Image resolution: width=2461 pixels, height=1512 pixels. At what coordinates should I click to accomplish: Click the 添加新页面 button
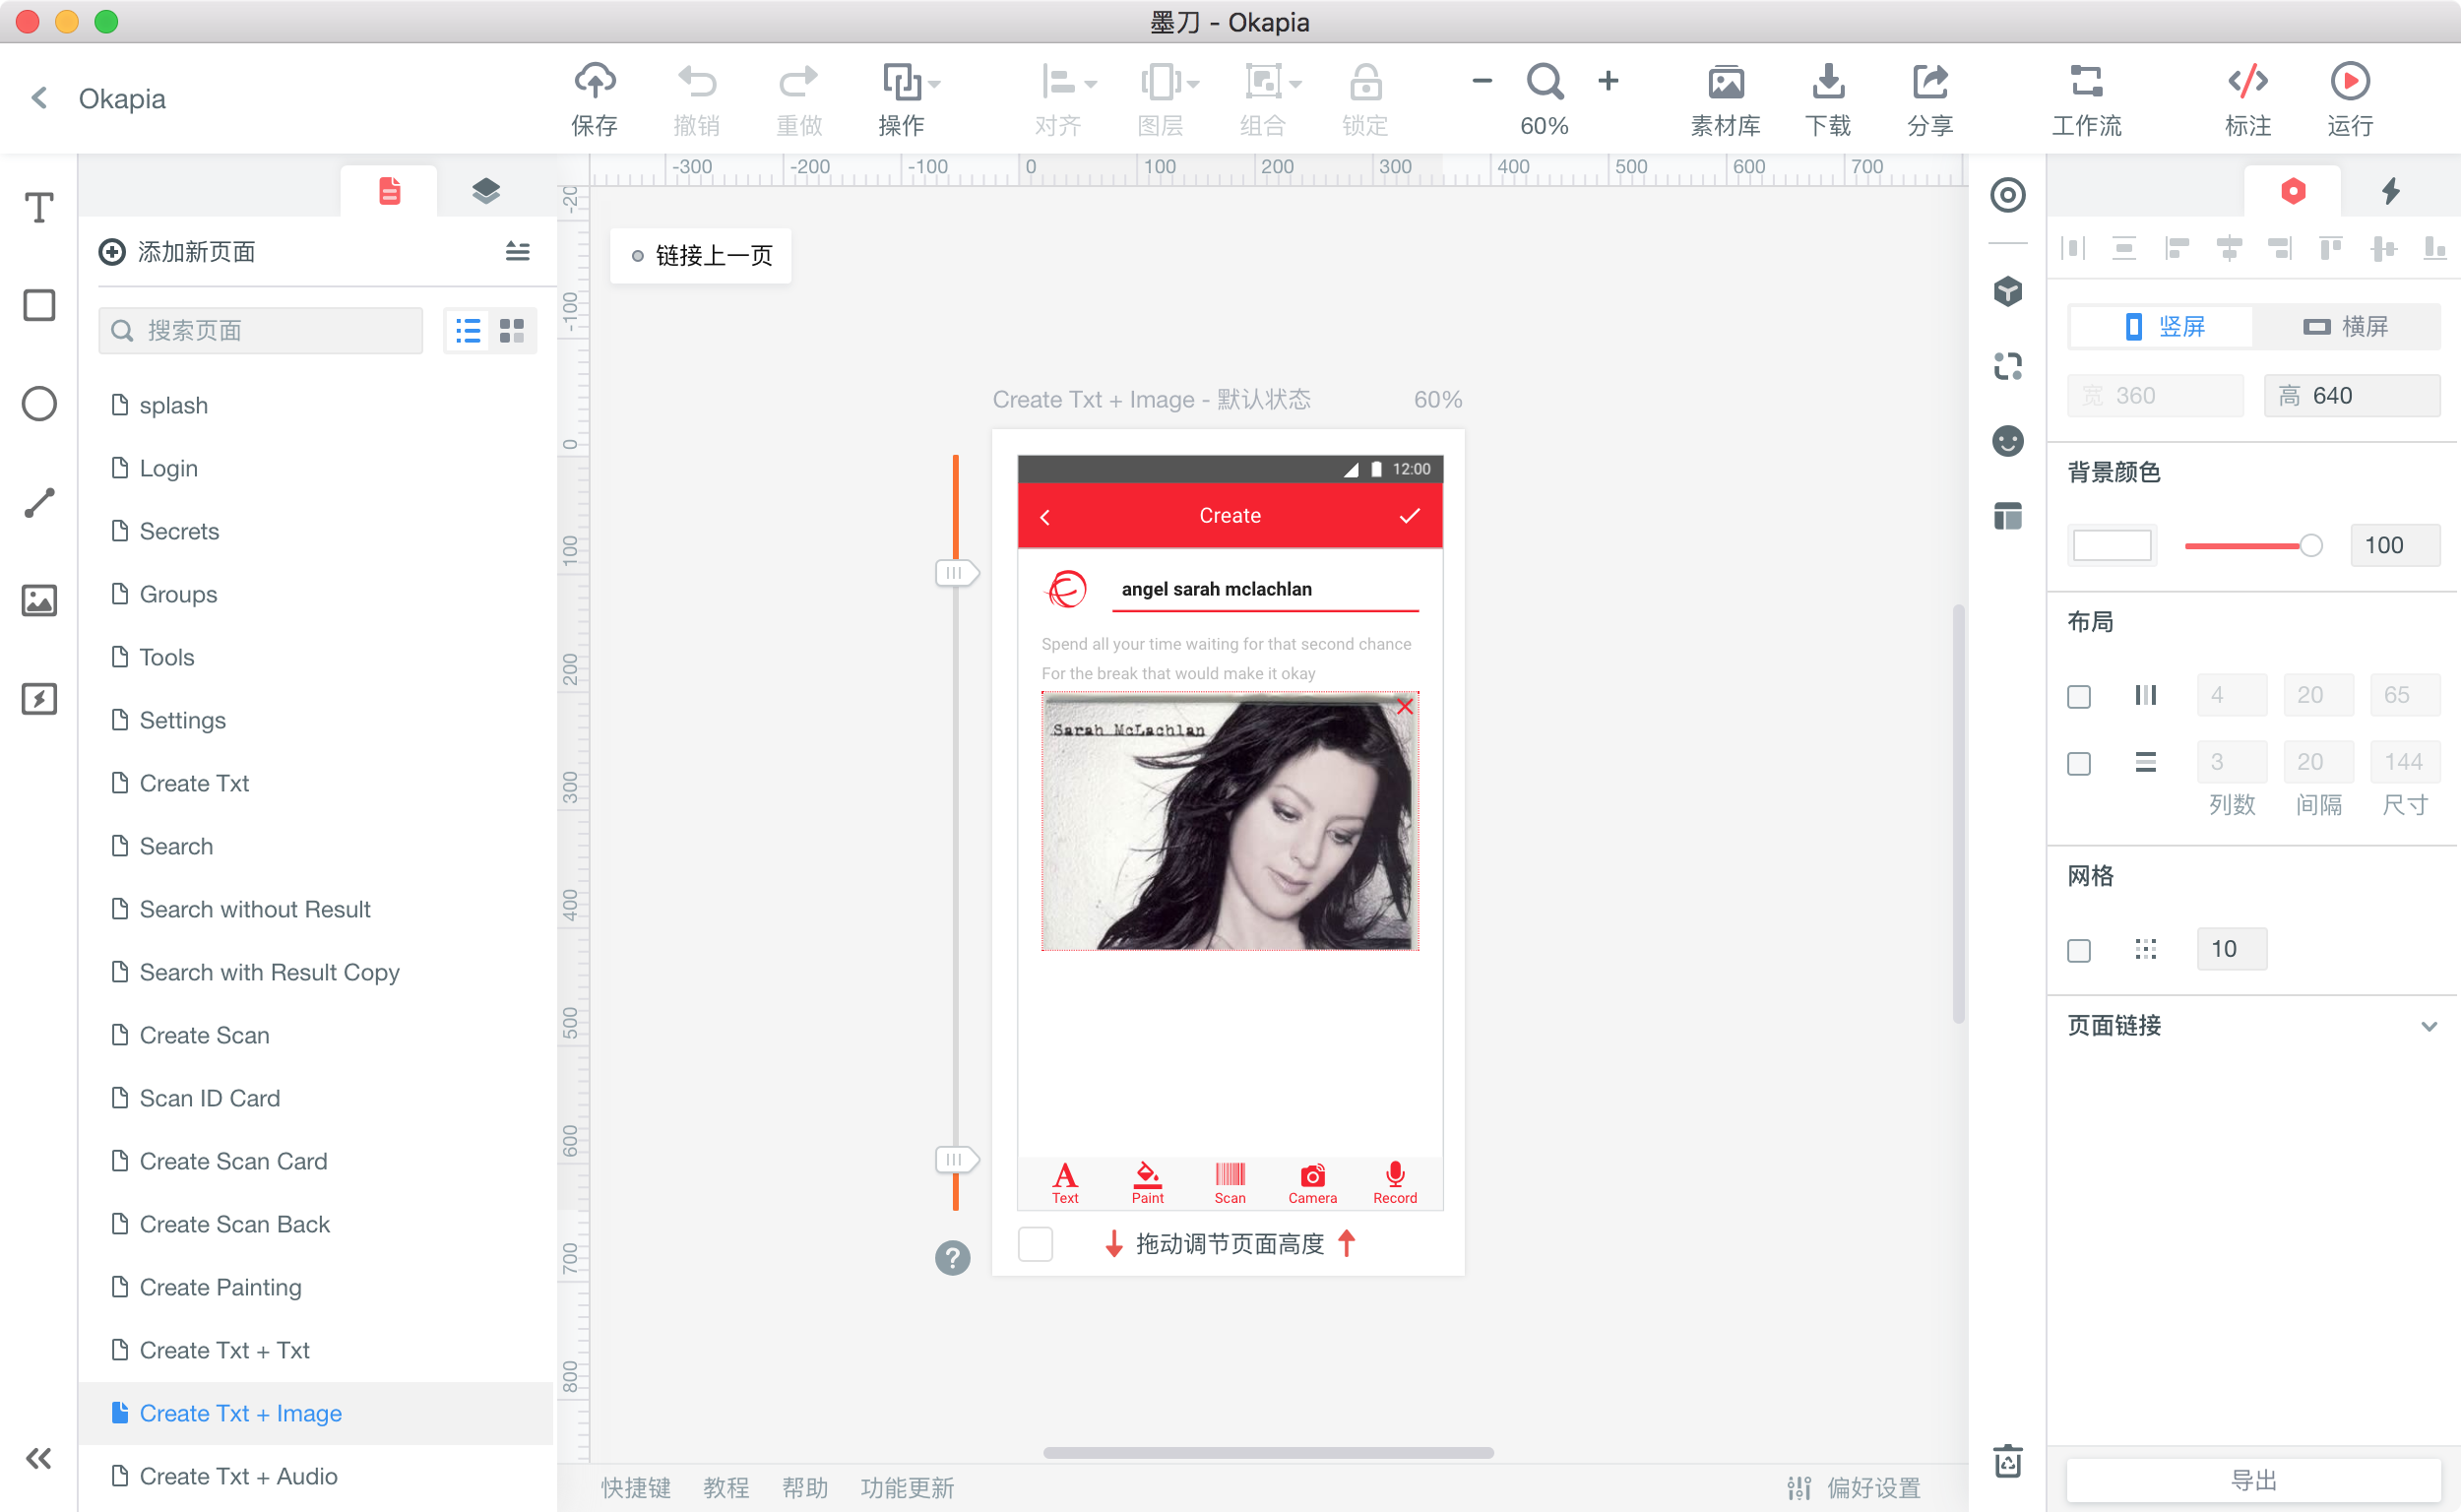[x=178, y=252]
